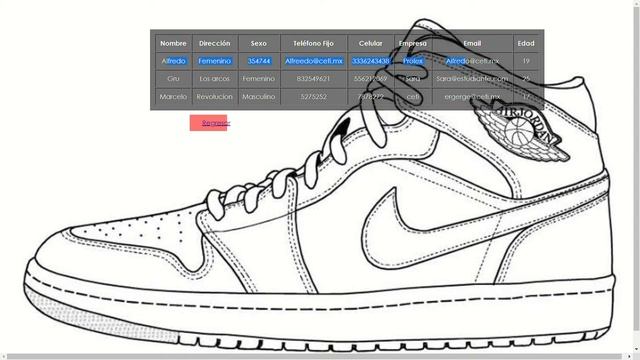
Task: Click the Prolex cell
Action: (413, 61)
